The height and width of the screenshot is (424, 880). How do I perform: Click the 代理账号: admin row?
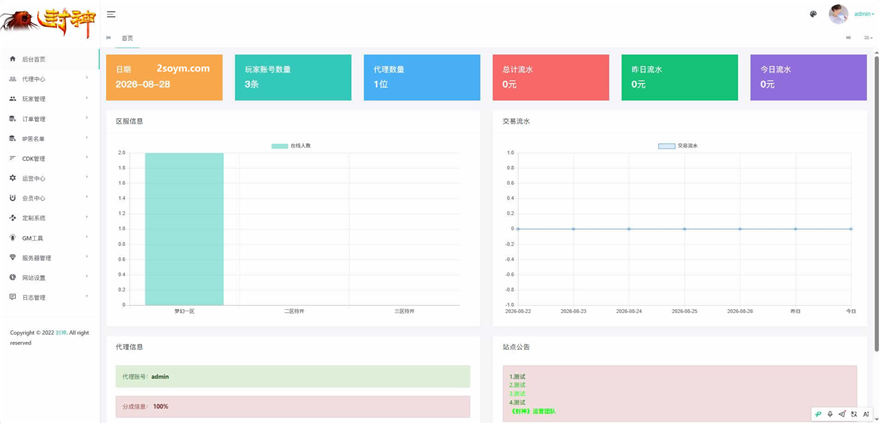293,376
